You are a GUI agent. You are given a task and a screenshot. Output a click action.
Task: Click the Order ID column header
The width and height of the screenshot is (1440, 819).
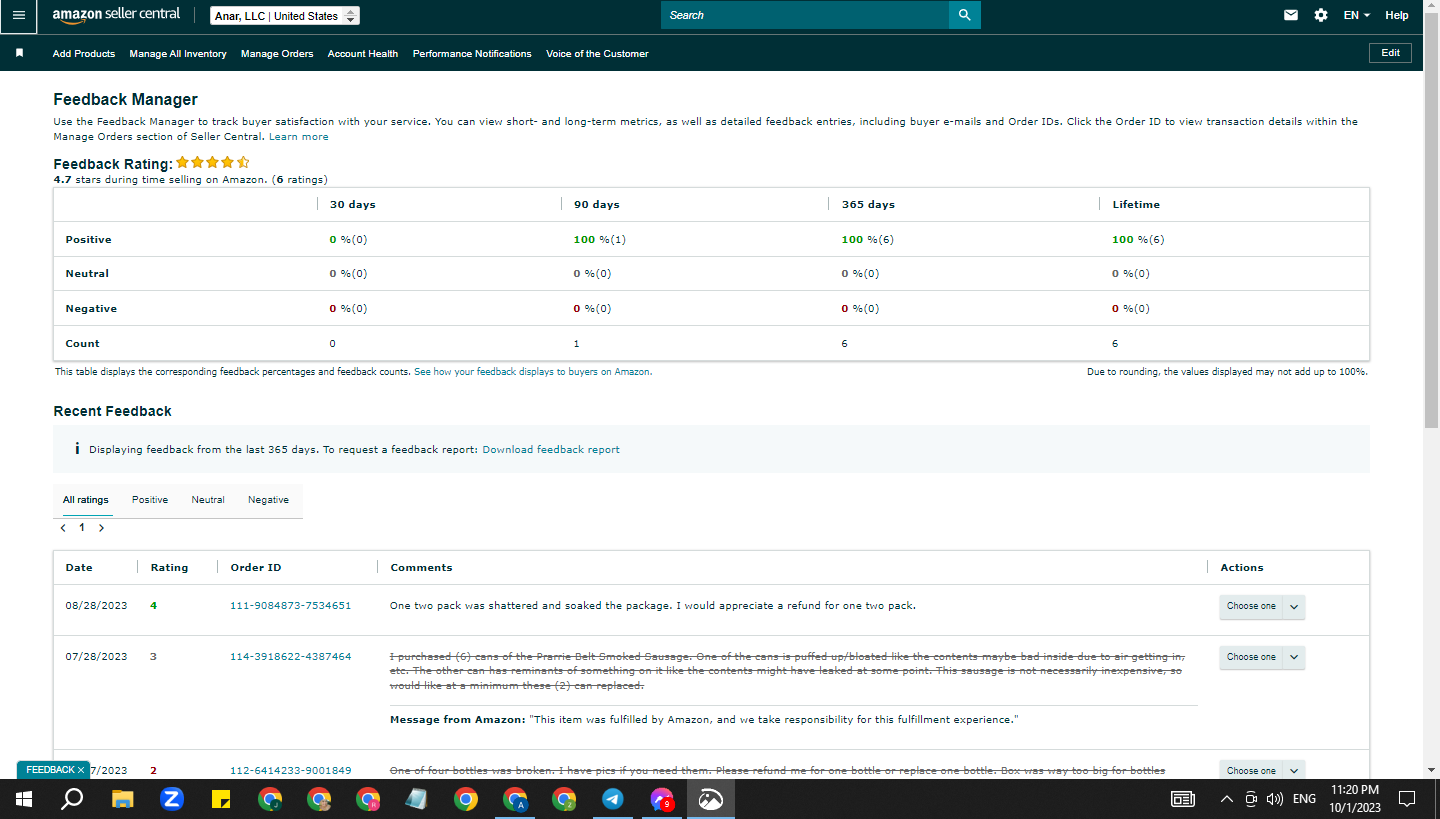coord(256,568)
